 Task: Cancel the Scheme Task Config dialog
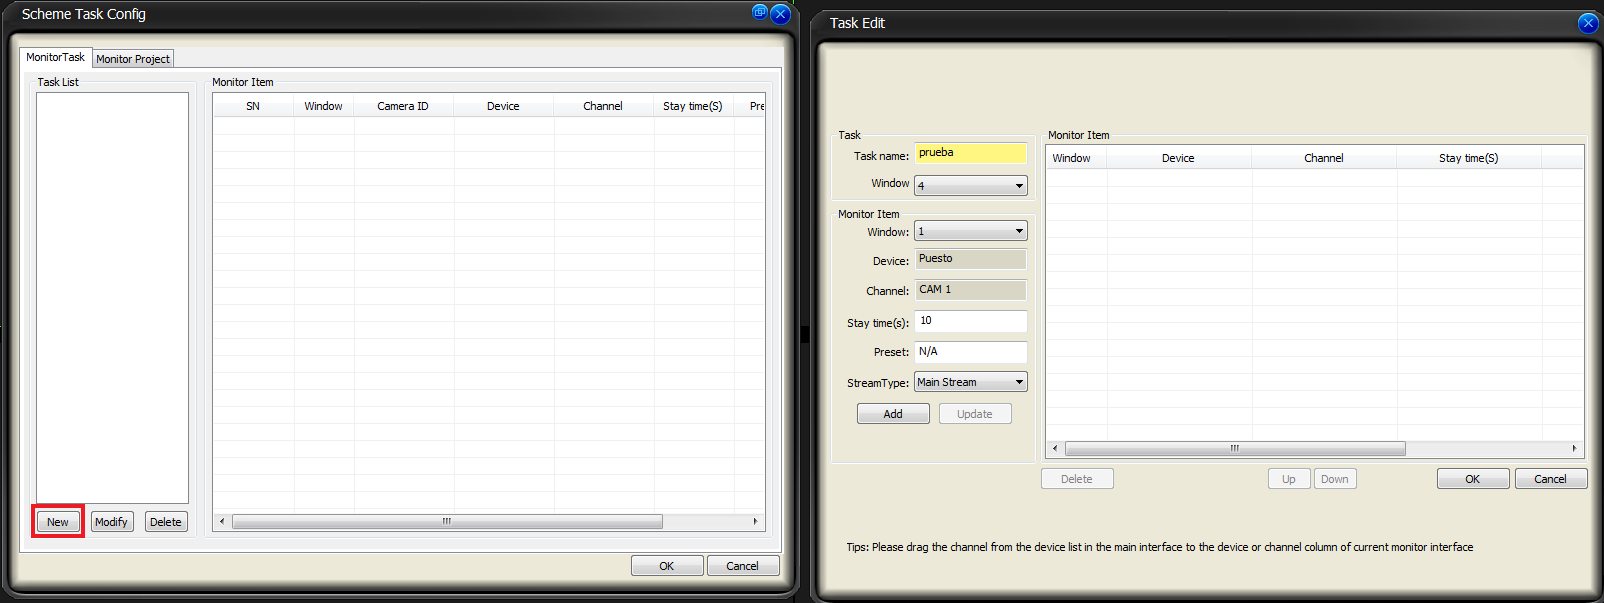point(743,566)
